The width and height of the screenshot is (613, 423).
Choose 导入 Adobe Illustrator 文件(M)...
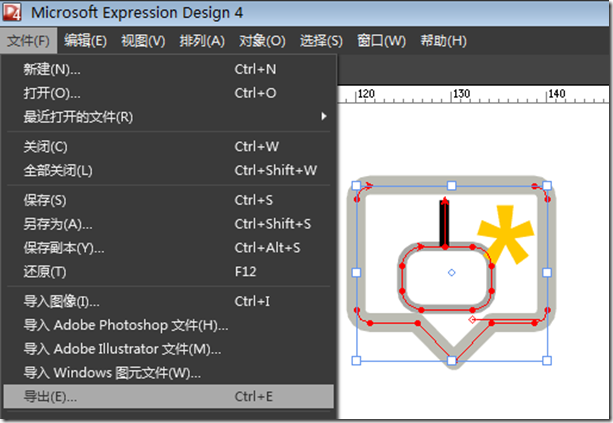click(x=168, y=349)
